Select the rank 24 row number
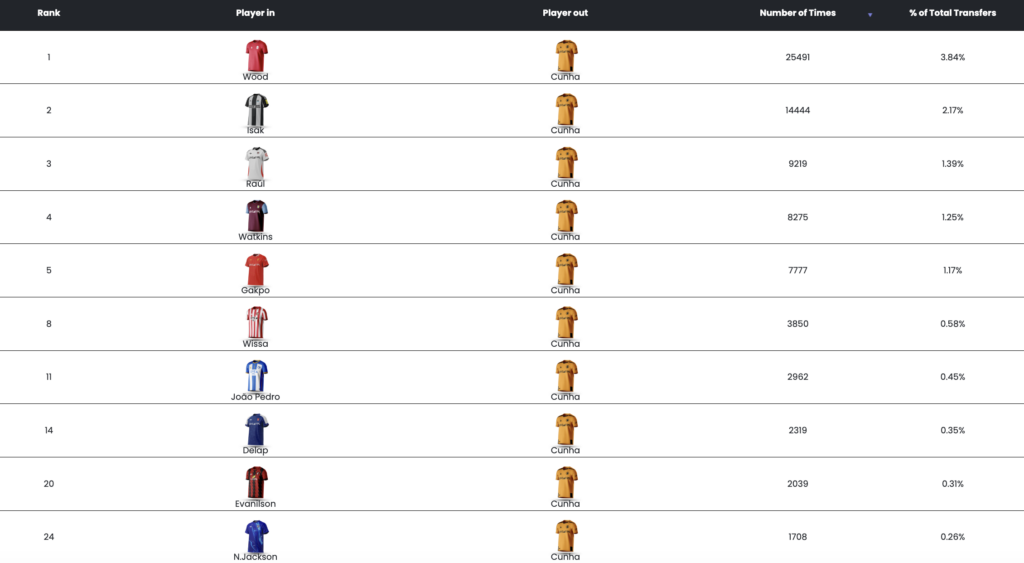The height and width of the screenshot is (563, 1024). point(48,537)
